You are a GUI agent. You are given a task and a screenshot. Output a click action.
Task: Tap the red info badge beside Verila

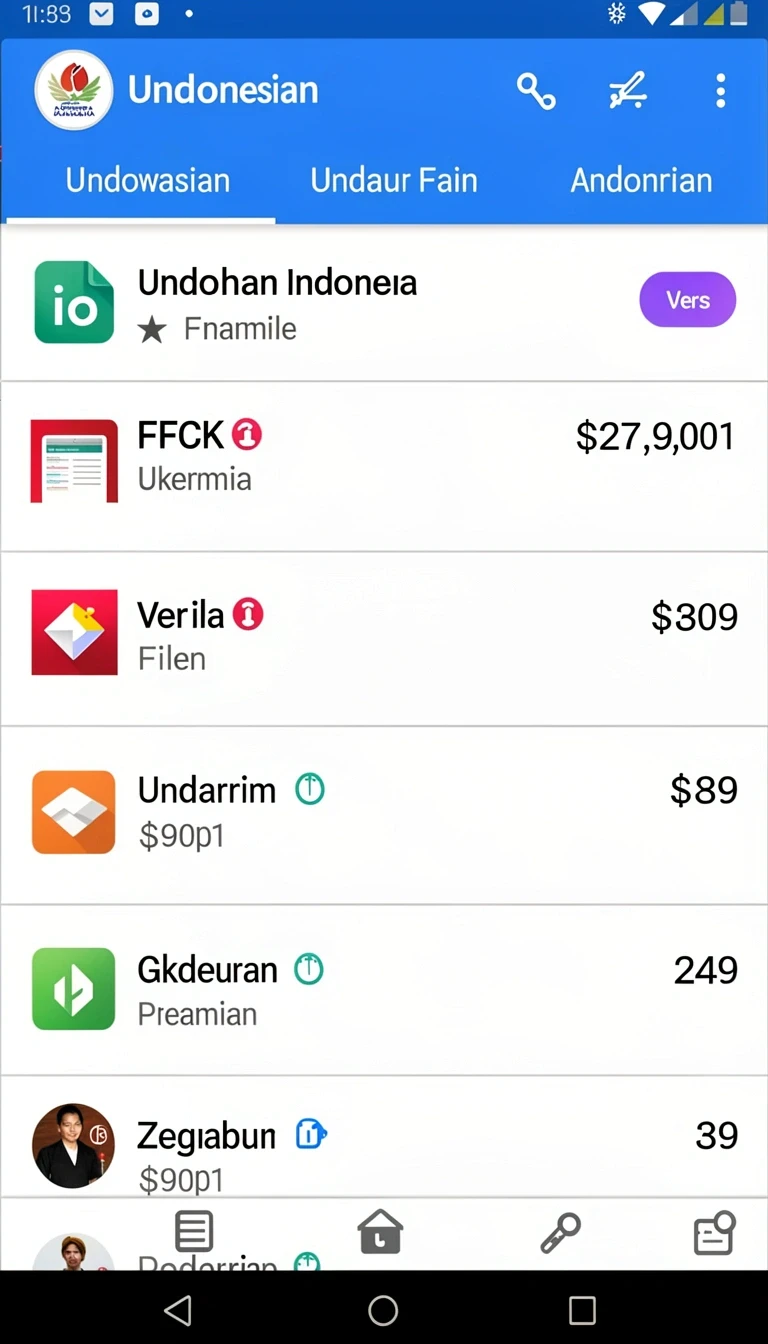(x=248, y=614)
